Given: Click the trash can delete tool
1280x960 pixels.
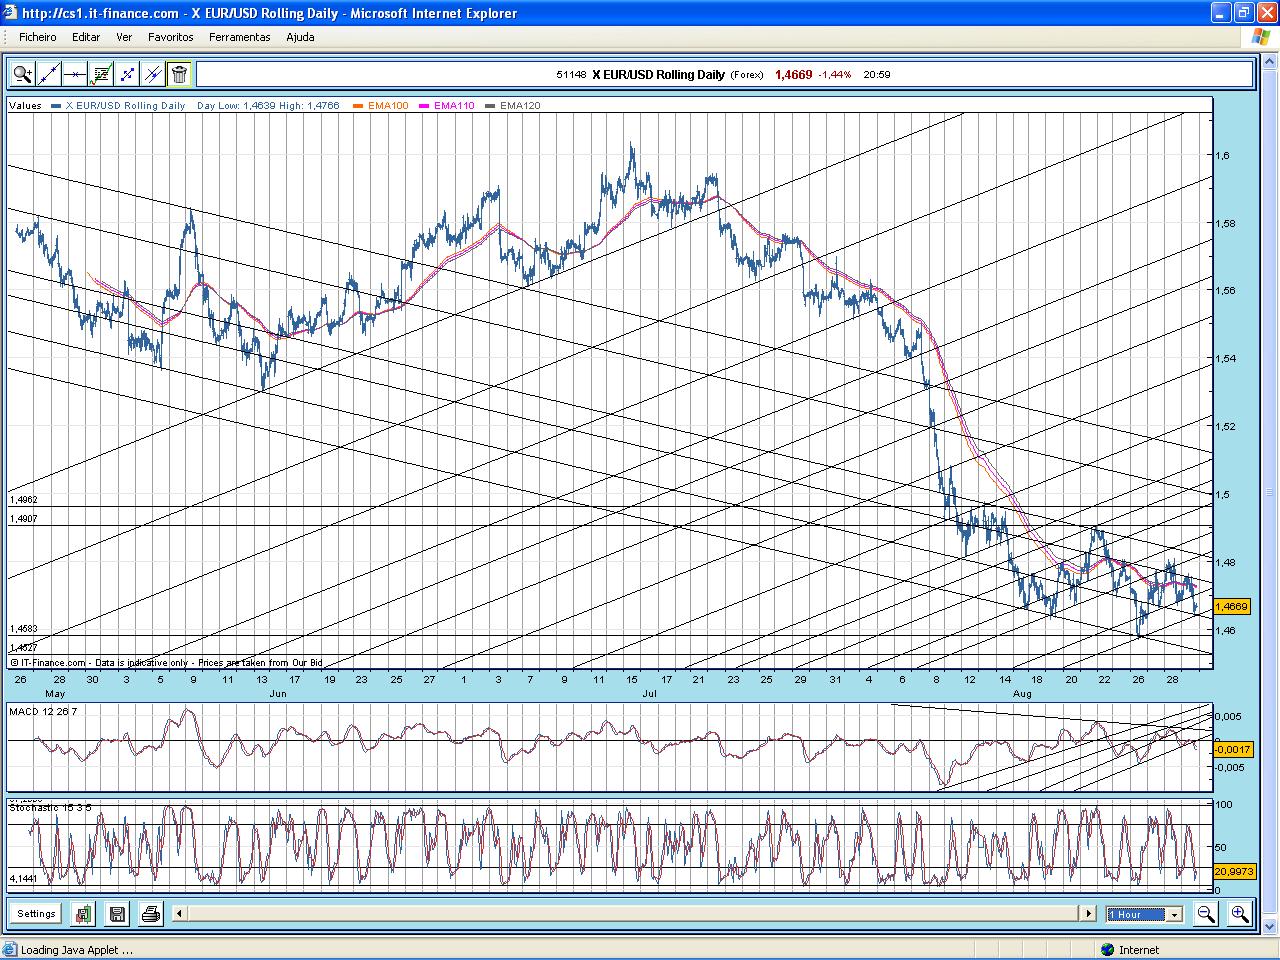Looking at the screenshot, I should 179,74.
